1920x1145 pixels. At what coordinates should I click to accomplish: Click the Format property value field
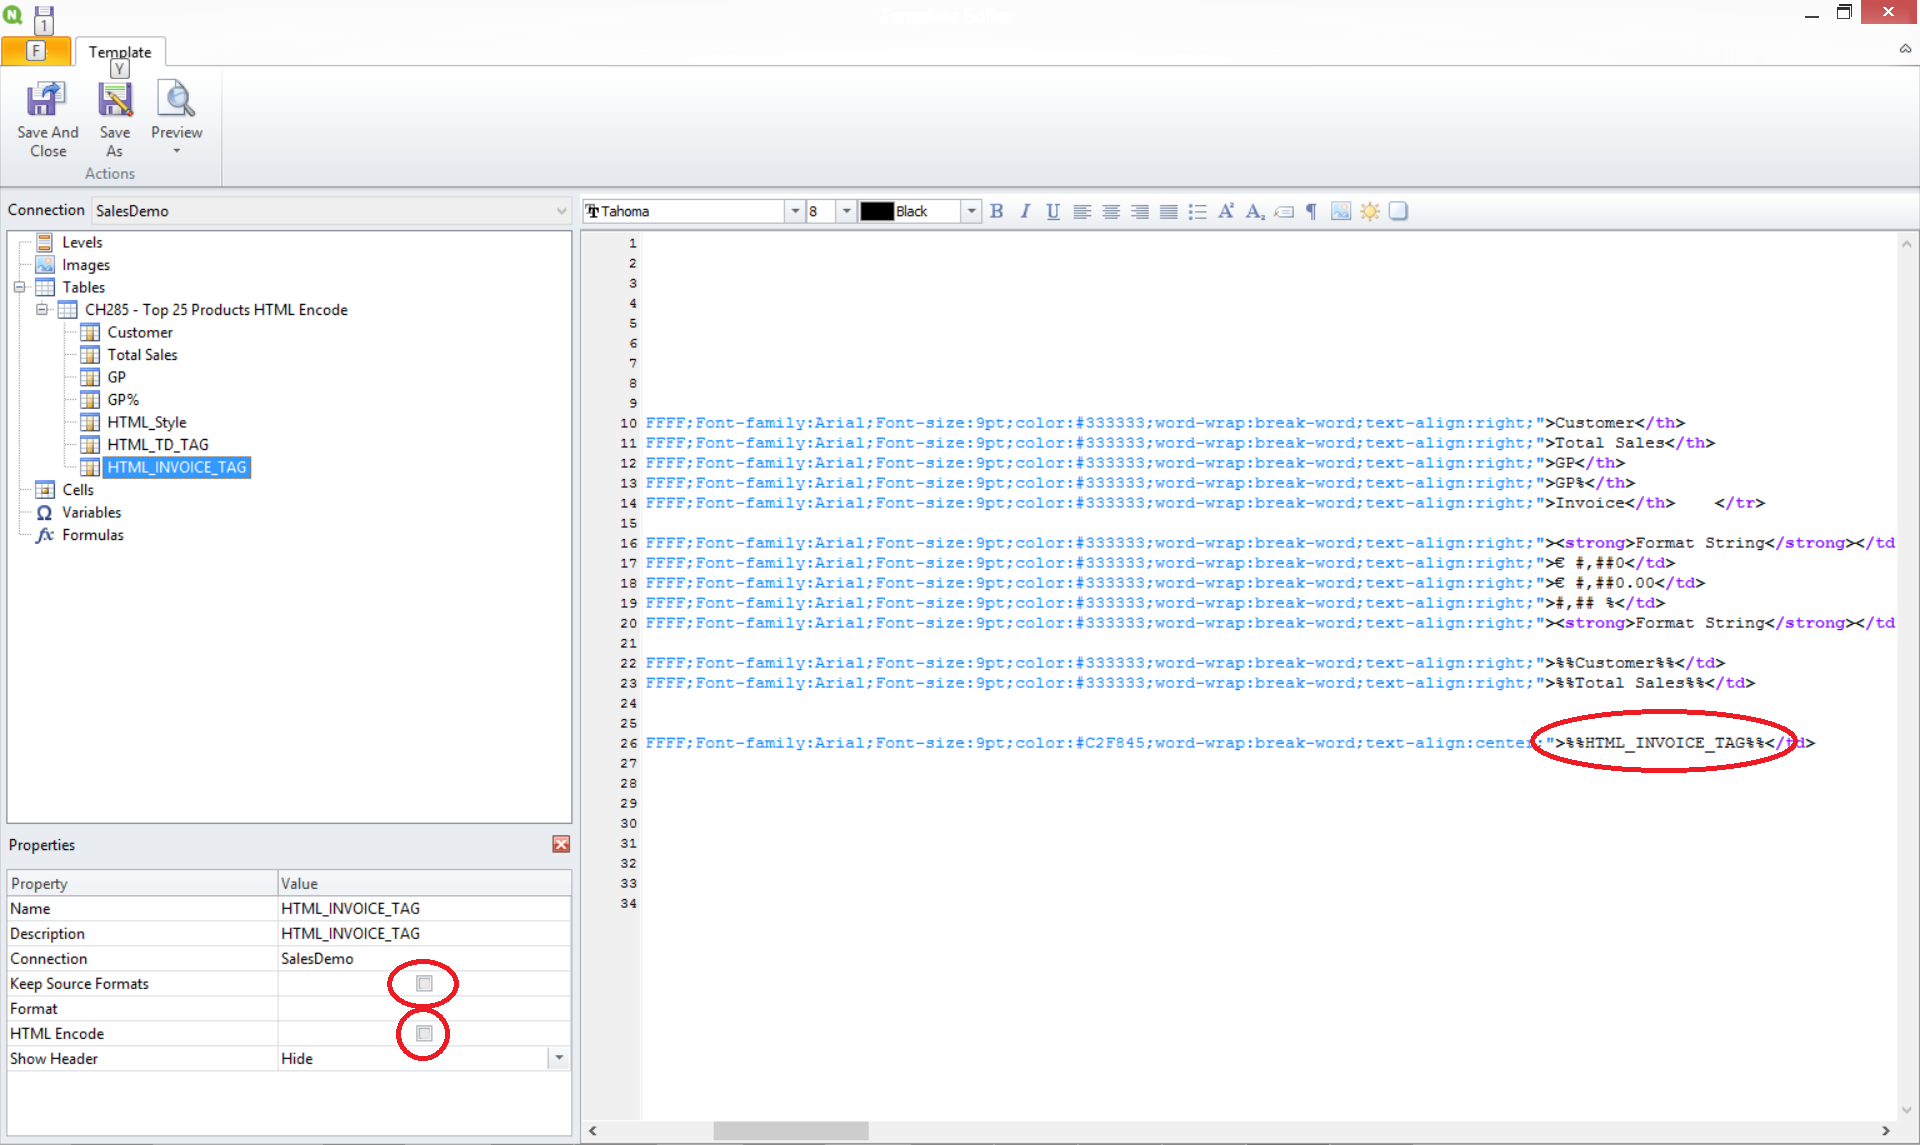point(424,1008)
